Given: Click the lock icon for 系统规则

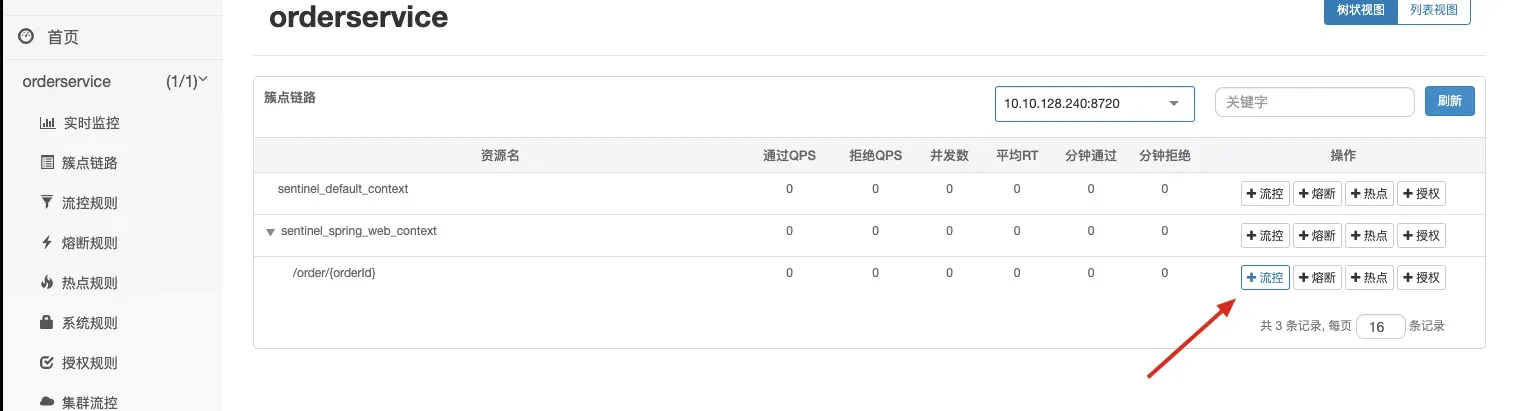Looking at the screenshot, I should (x=47, y=323).
